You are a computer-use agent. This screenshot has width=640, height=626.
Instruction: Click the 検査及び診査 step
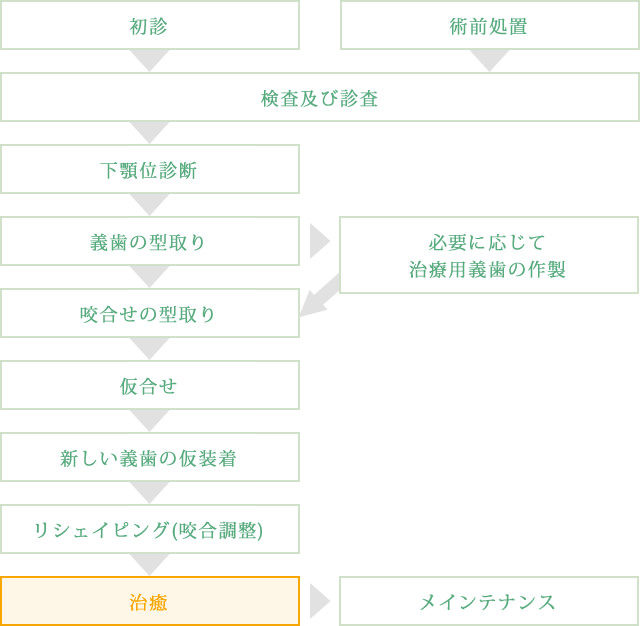(320, 97)
